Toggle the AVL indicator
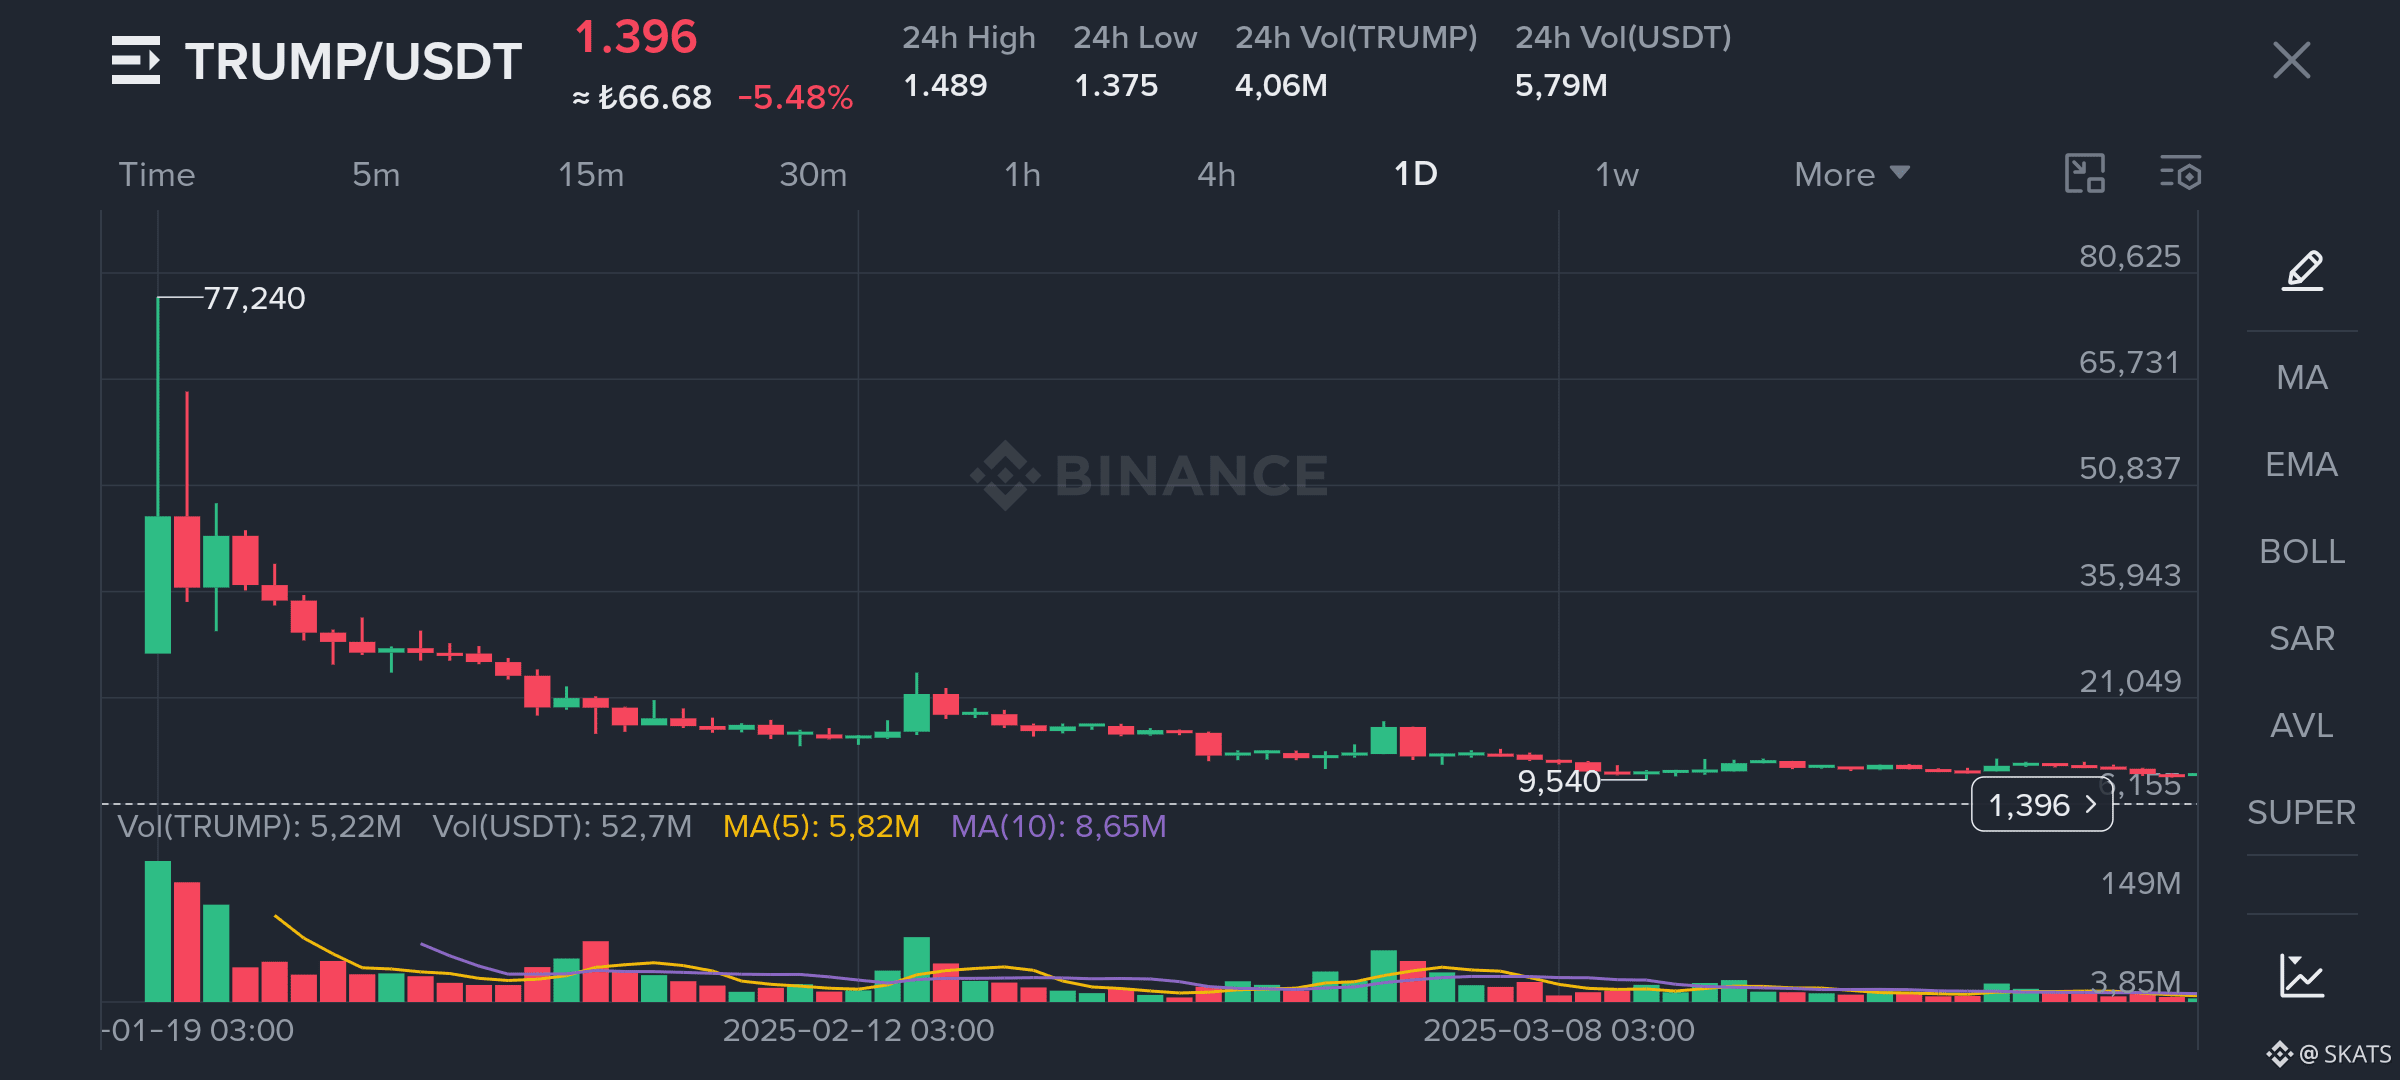2400x1080 pixels. tap(2302, 726)
